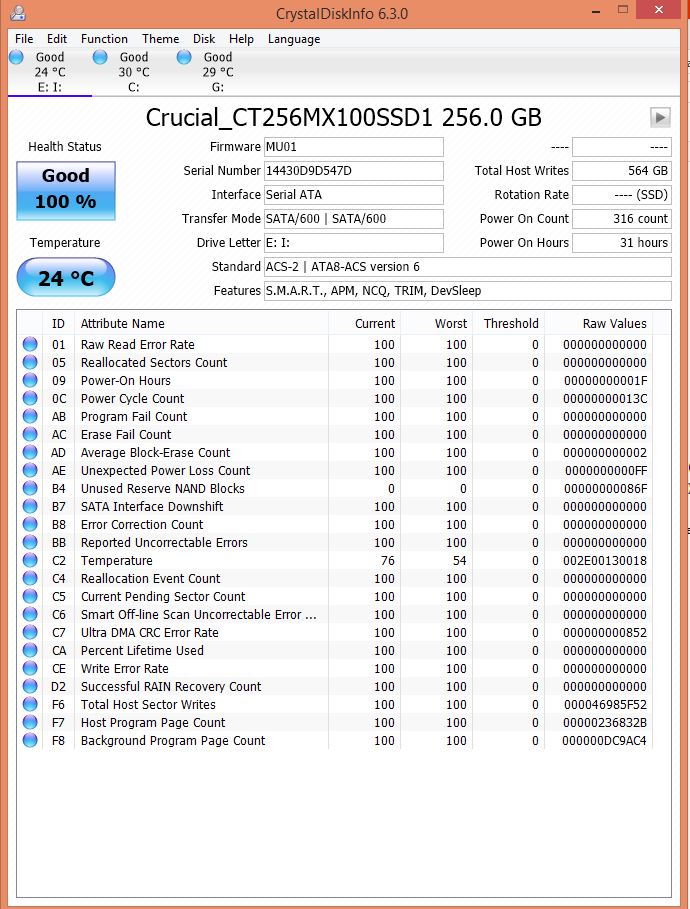
Task: Click status orb for Unexpected Power Loss Count
Action: tap(30, 470)
